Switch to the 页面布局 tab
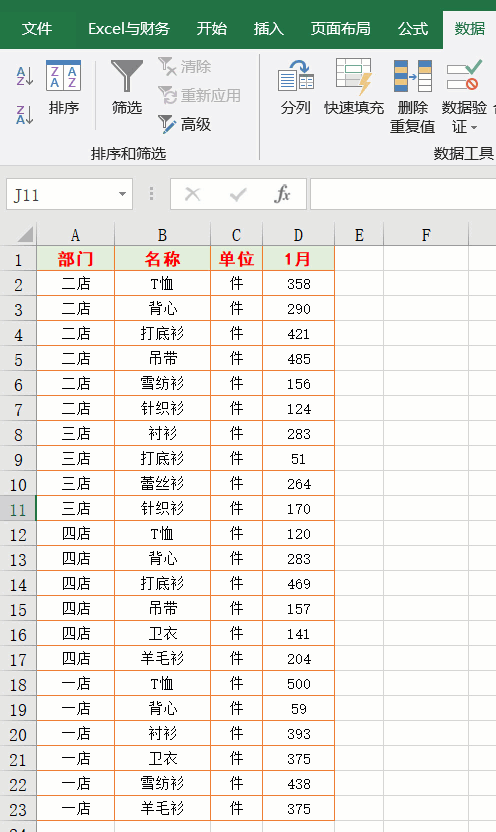This screenshot has height=832, width=496. click(x=341, y=29)
